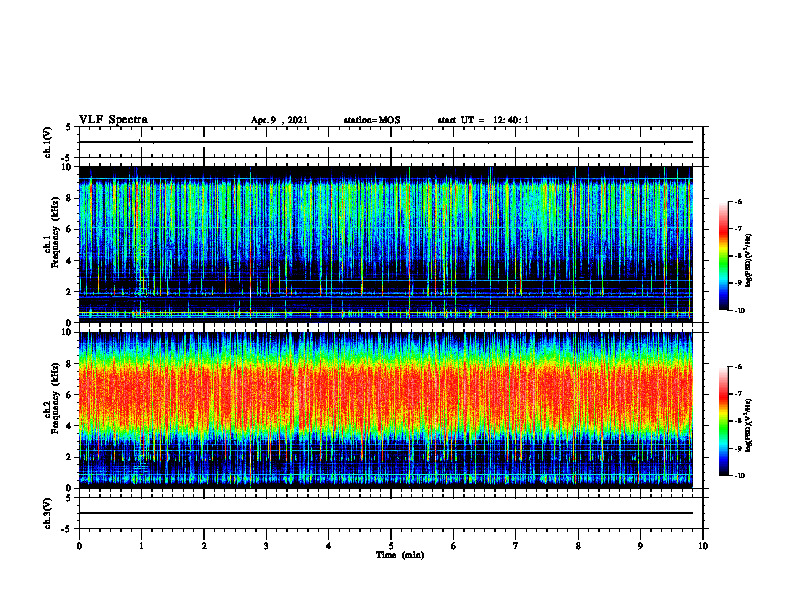Click the ch.3 voltage waveform trace line
Image resolution: width=792 pixels, height=612 pixels.
(x=386, y=513)
